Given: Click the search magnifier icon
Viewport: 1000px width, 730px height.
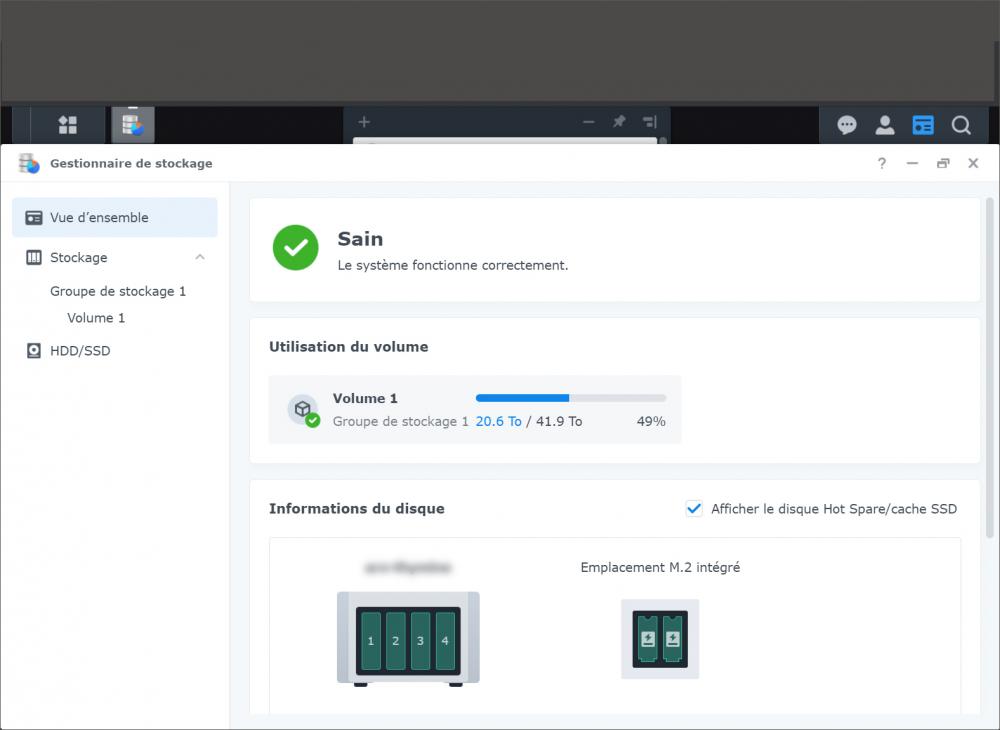Looking at the screenshot, I should [x=961, y=125].
